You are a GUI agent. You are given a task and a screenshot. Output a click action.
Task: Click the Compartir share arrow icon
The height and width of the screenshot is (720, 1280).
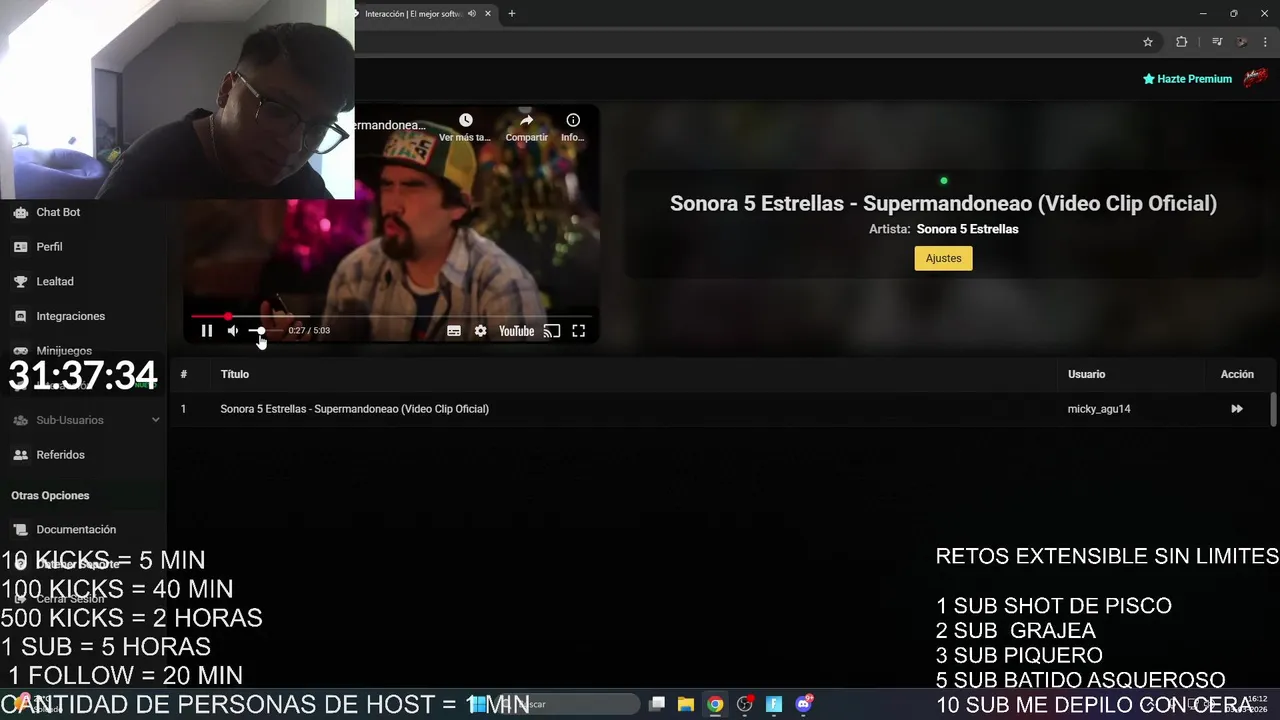click(526, 120)
